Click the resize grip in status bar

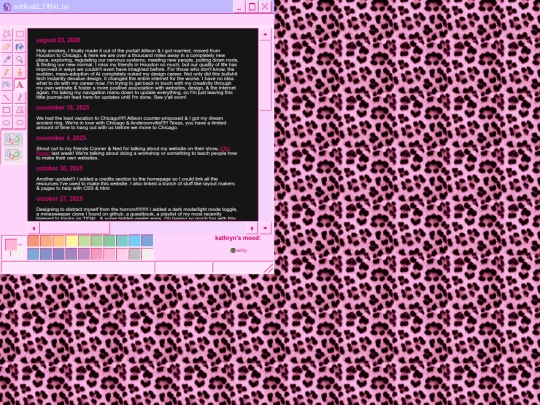pyautogui.click(x=268, y=268)
